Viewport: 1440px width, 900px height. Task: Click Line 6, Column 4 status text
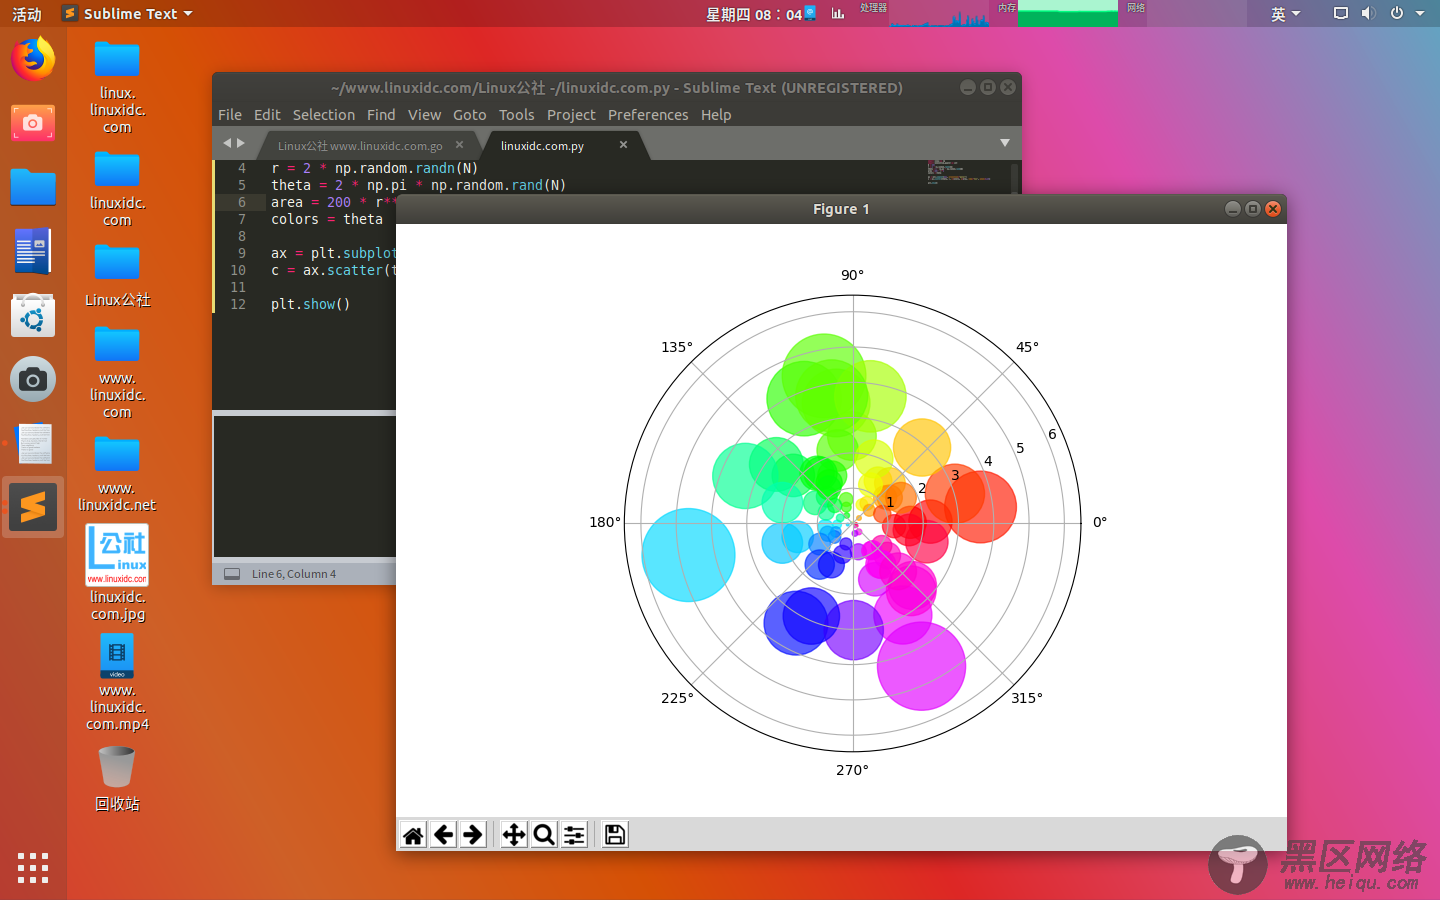pos(294,574)
